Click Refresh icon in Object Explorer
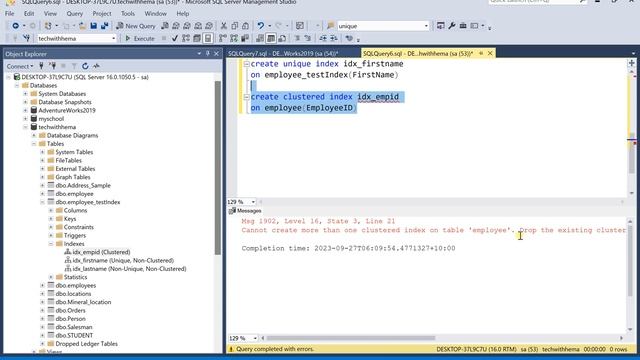 pyautogui.click(x=85, y=66)
